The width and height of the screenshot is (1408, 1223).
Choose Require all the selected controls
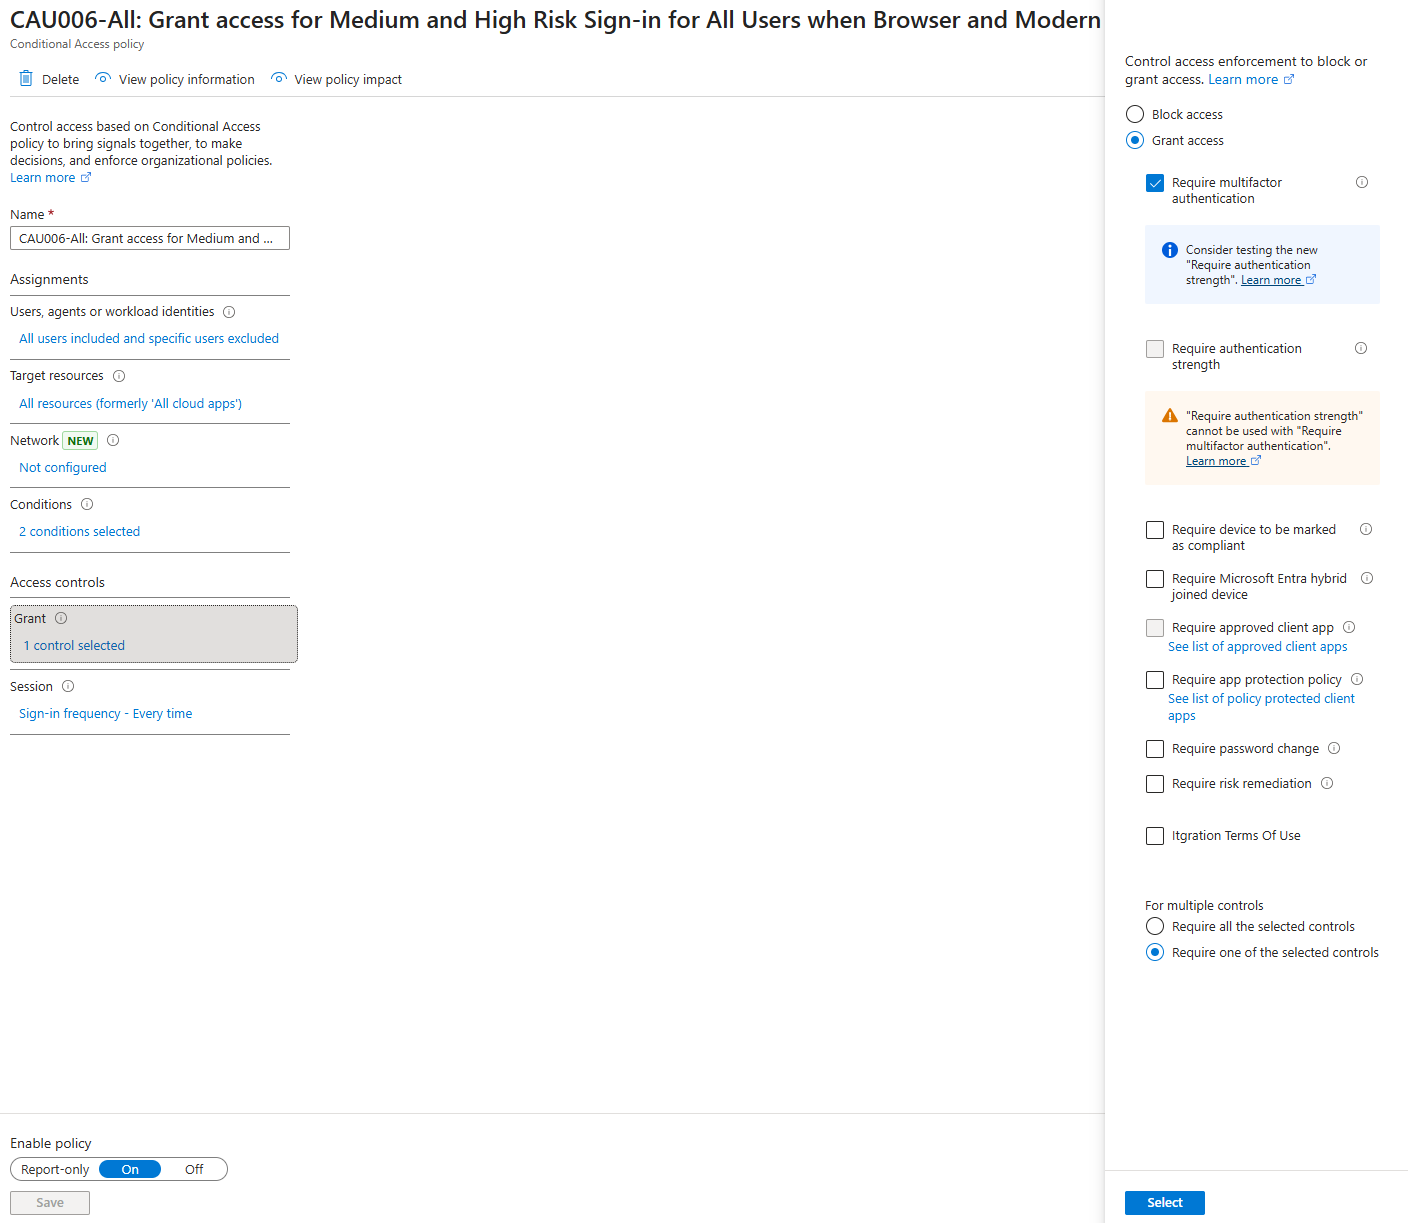(x=1155, y=926)
